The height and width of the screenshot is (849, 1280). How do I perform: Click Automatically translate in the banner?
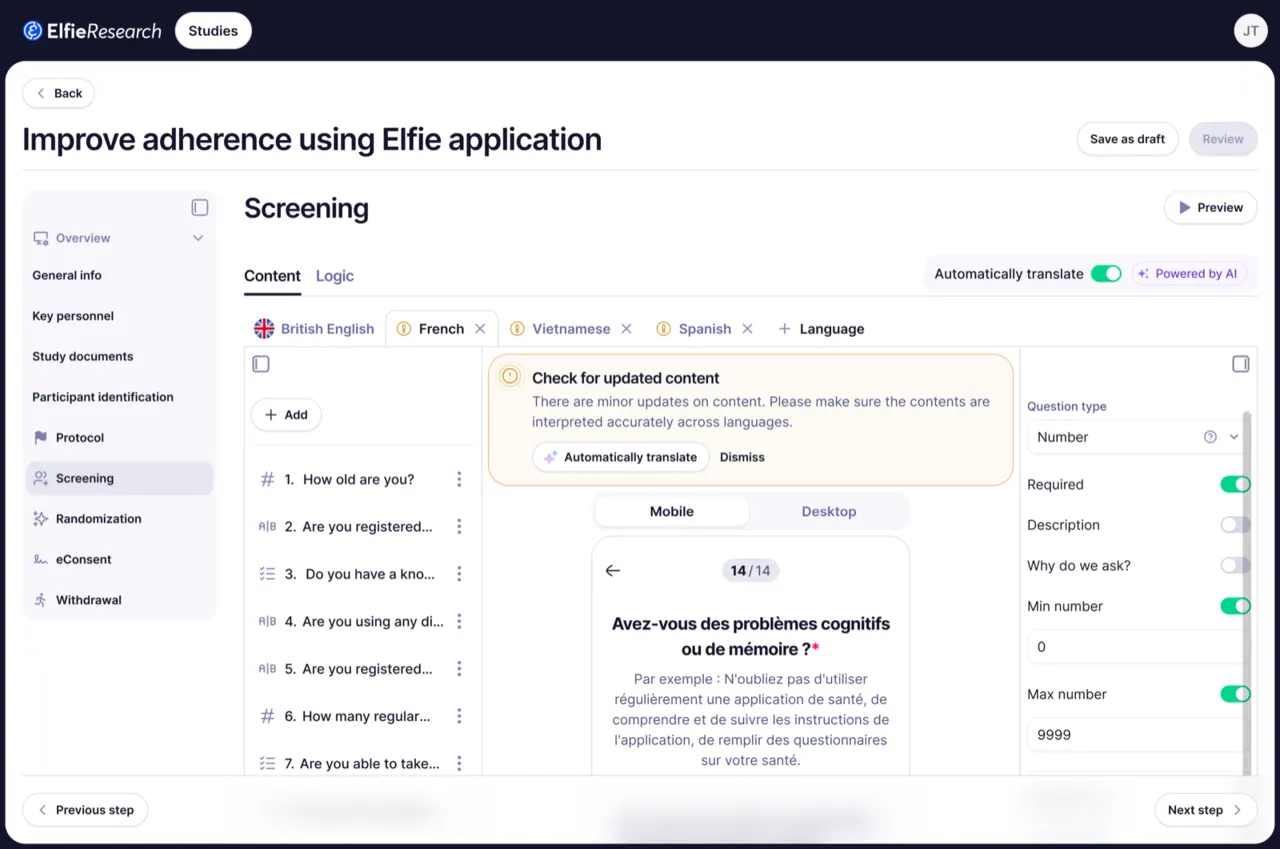(620, 457)
